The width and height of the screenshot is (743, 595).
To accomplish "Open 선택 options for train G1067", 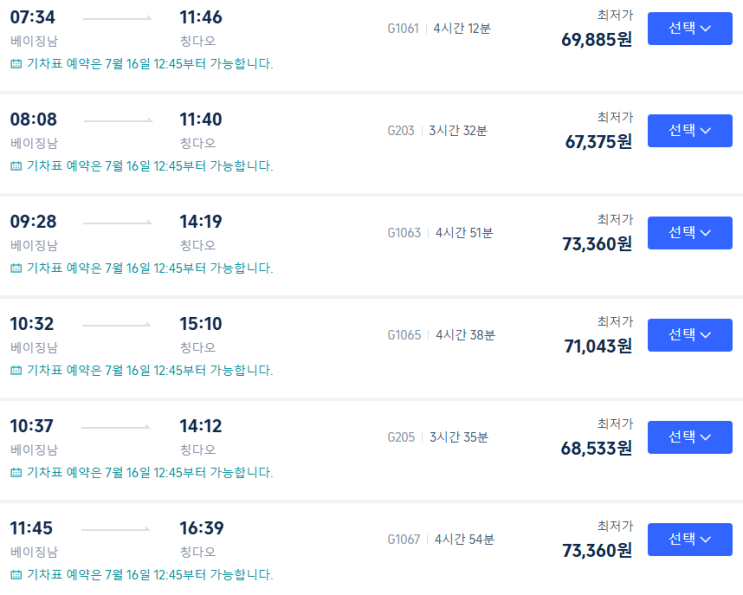I will [x=690, y=539].
